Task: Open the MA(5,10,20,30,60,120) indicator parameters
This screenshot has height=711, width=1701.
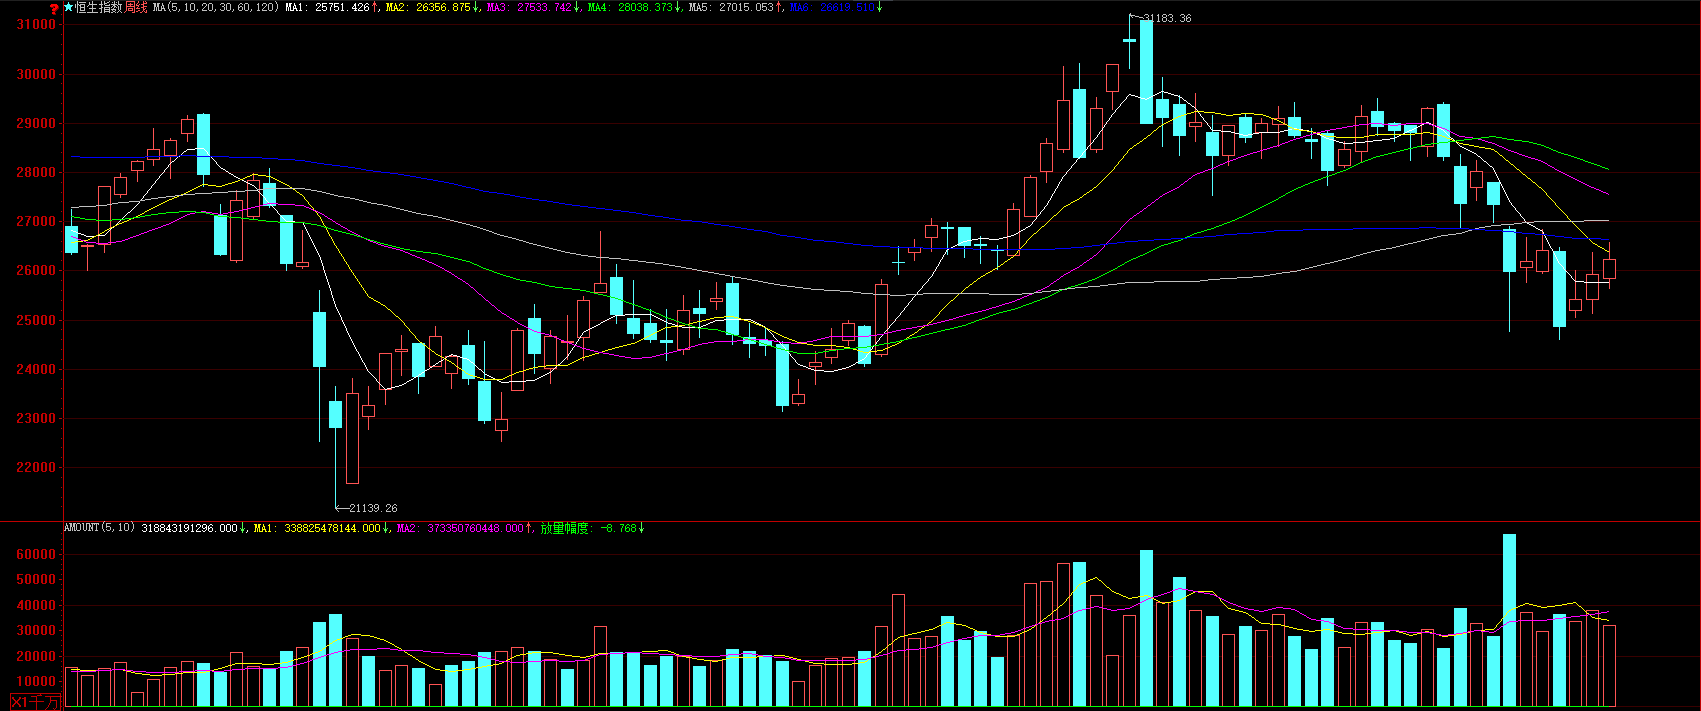Action: click(215, 7)
